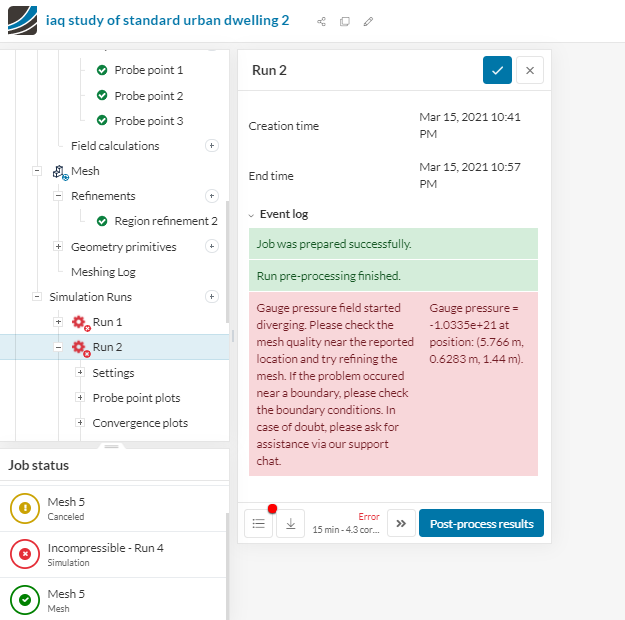Screen dimensions: 625x620
Task: Close the Run 2 panel
Action: (530, 70)
